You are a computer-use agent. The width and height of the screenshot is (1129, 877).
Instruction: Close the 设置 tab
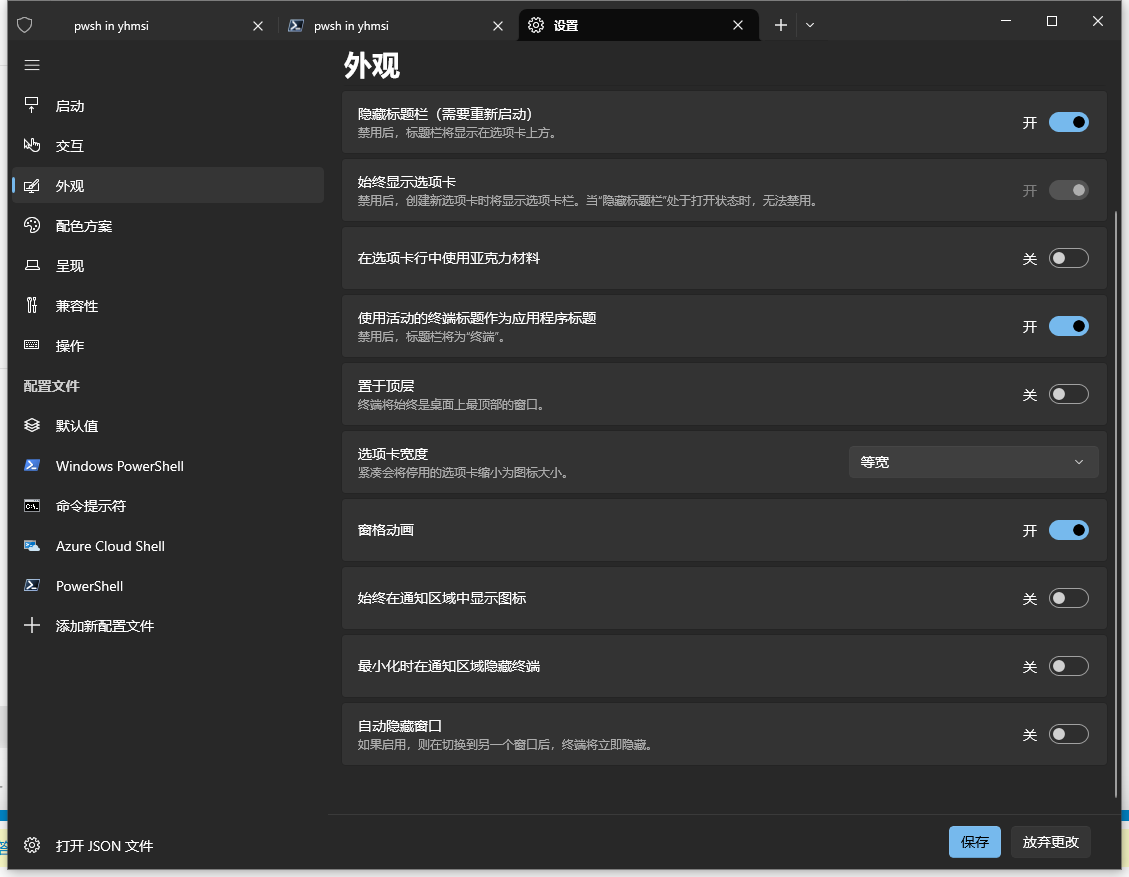(x=737, y=26)
